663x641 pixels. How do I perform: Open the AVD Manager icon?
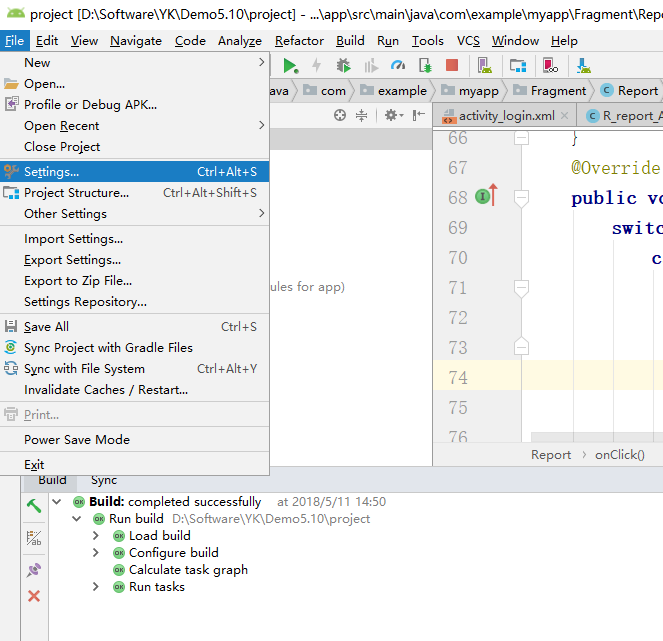coord(485,66)
